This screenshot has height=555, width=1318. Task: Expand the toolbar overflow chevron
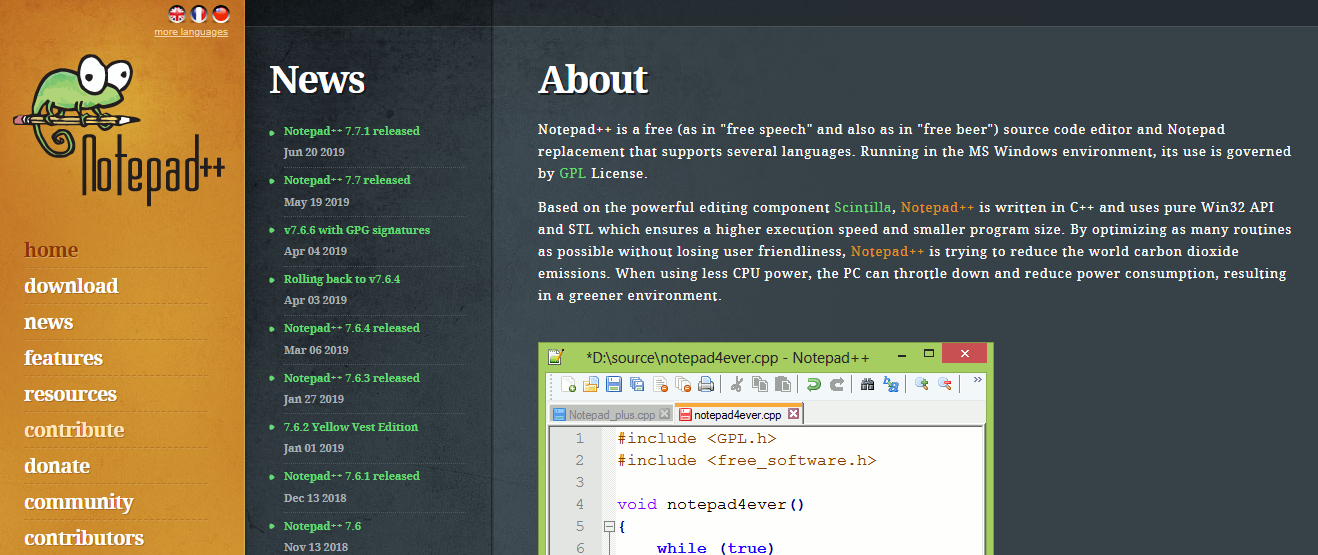(x=977, y=380)
